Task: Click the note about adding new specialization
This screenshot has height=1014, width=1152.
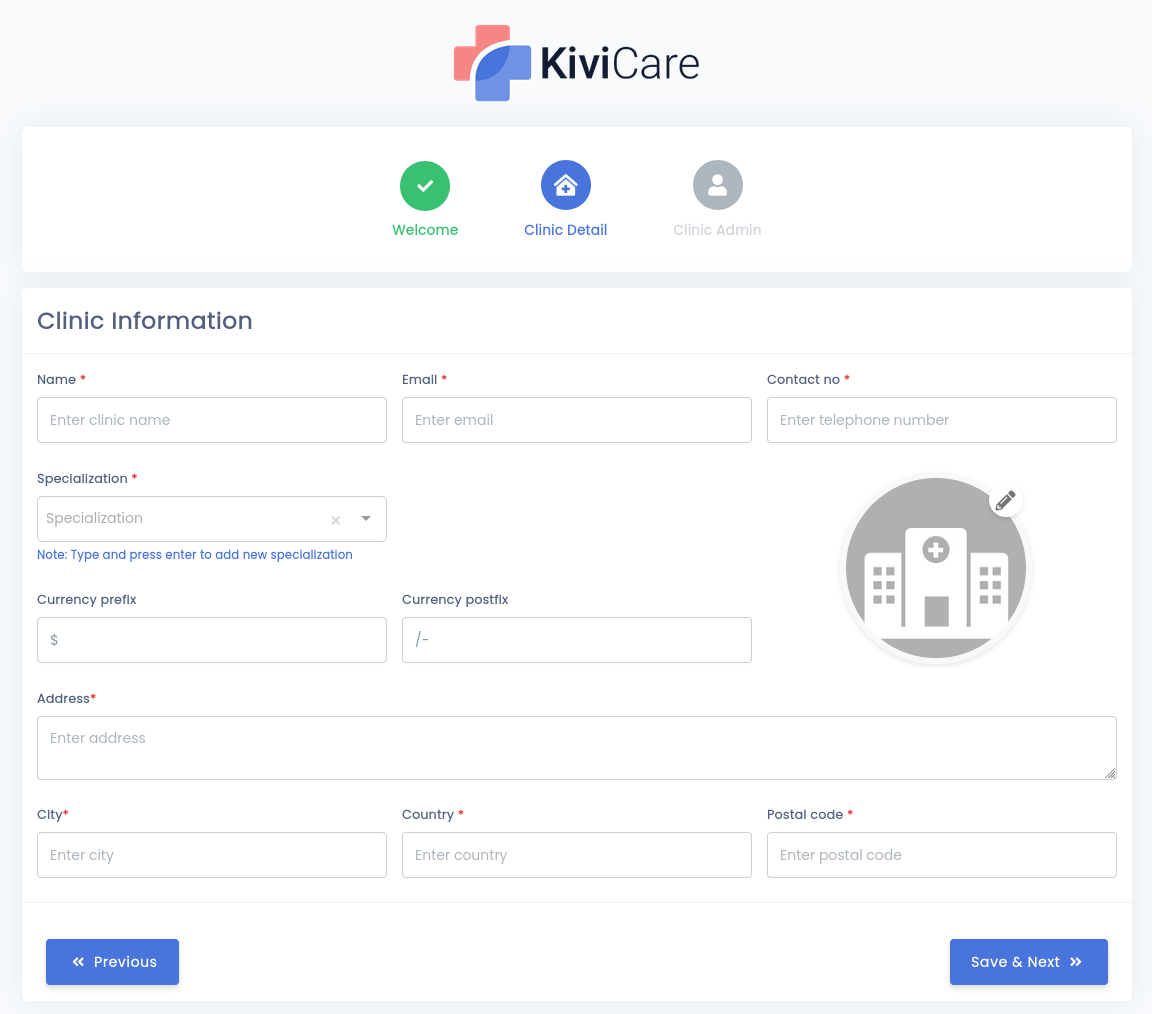Action: point(194,554)
